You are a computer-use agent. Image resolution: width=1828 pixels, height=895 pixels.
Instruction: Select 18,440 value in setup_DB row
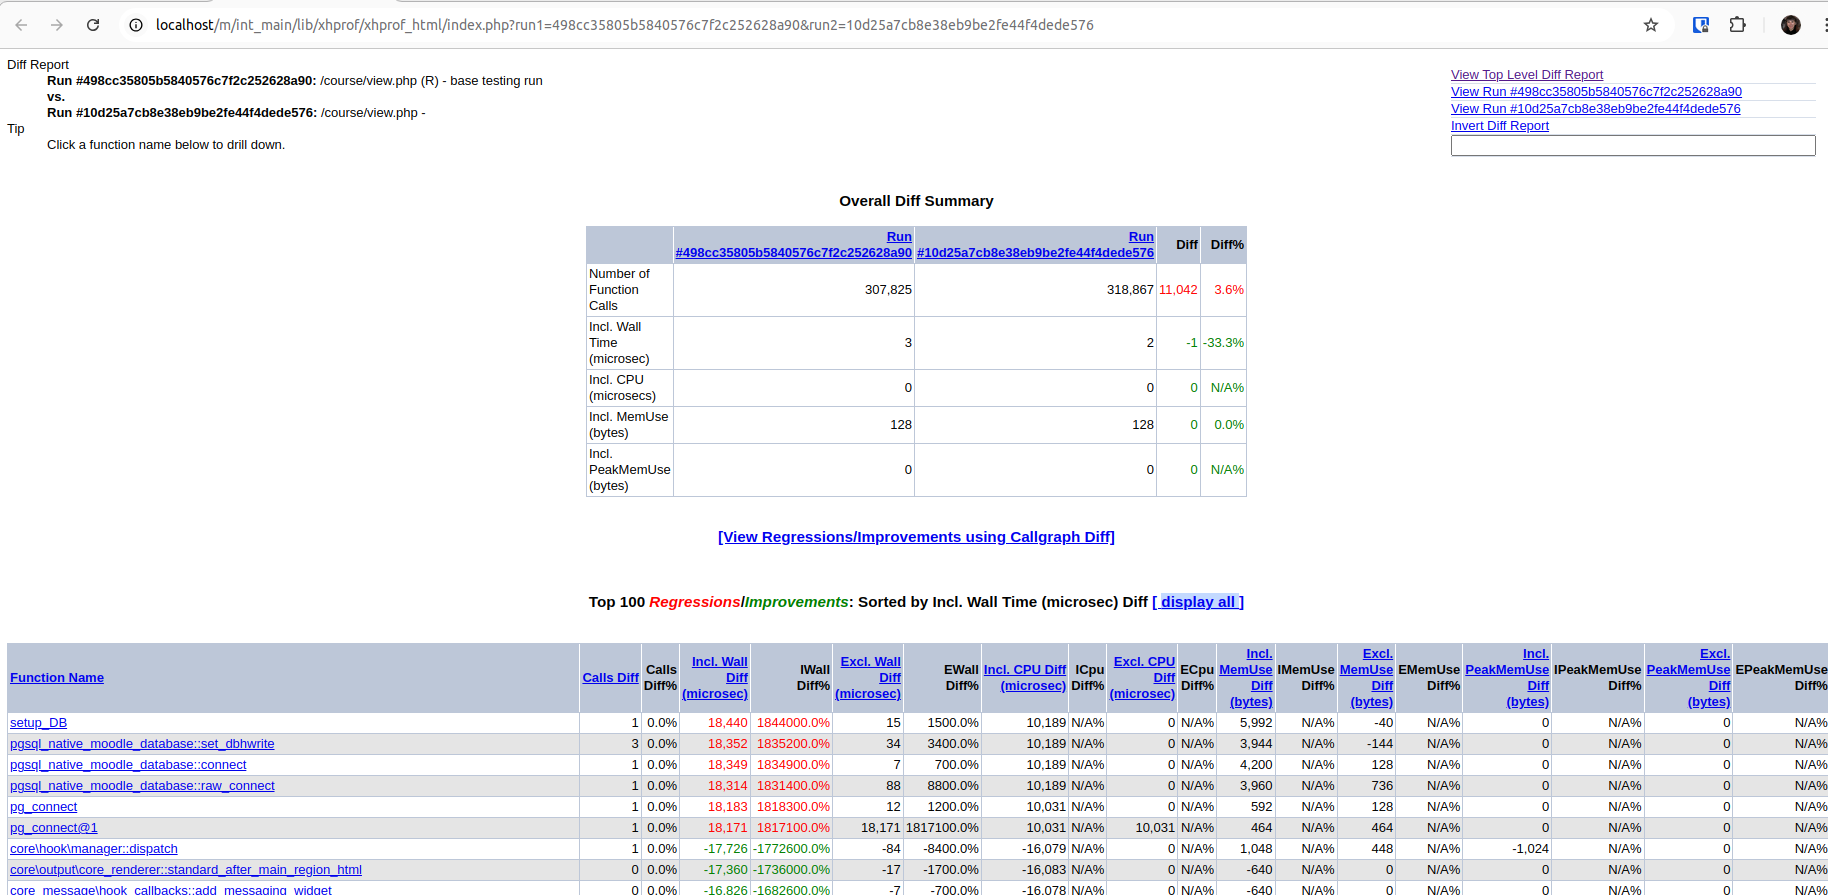[x=728, y=723]
